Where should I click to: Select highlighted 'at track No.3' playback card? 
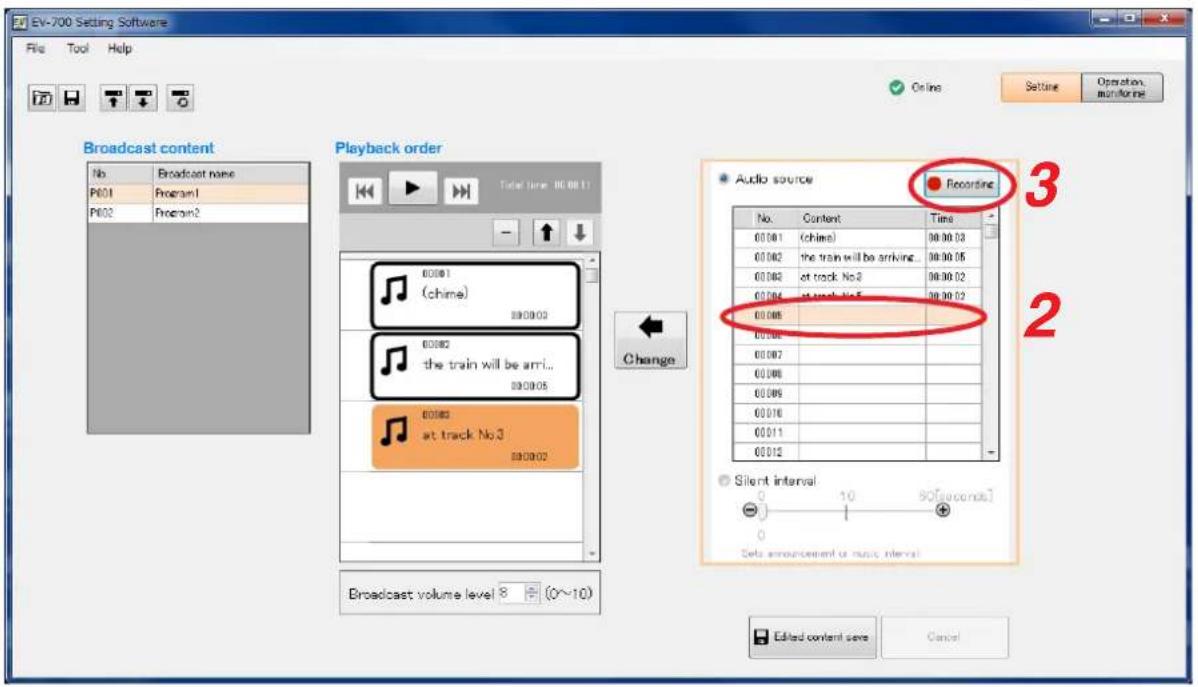(x=475, y=436)
